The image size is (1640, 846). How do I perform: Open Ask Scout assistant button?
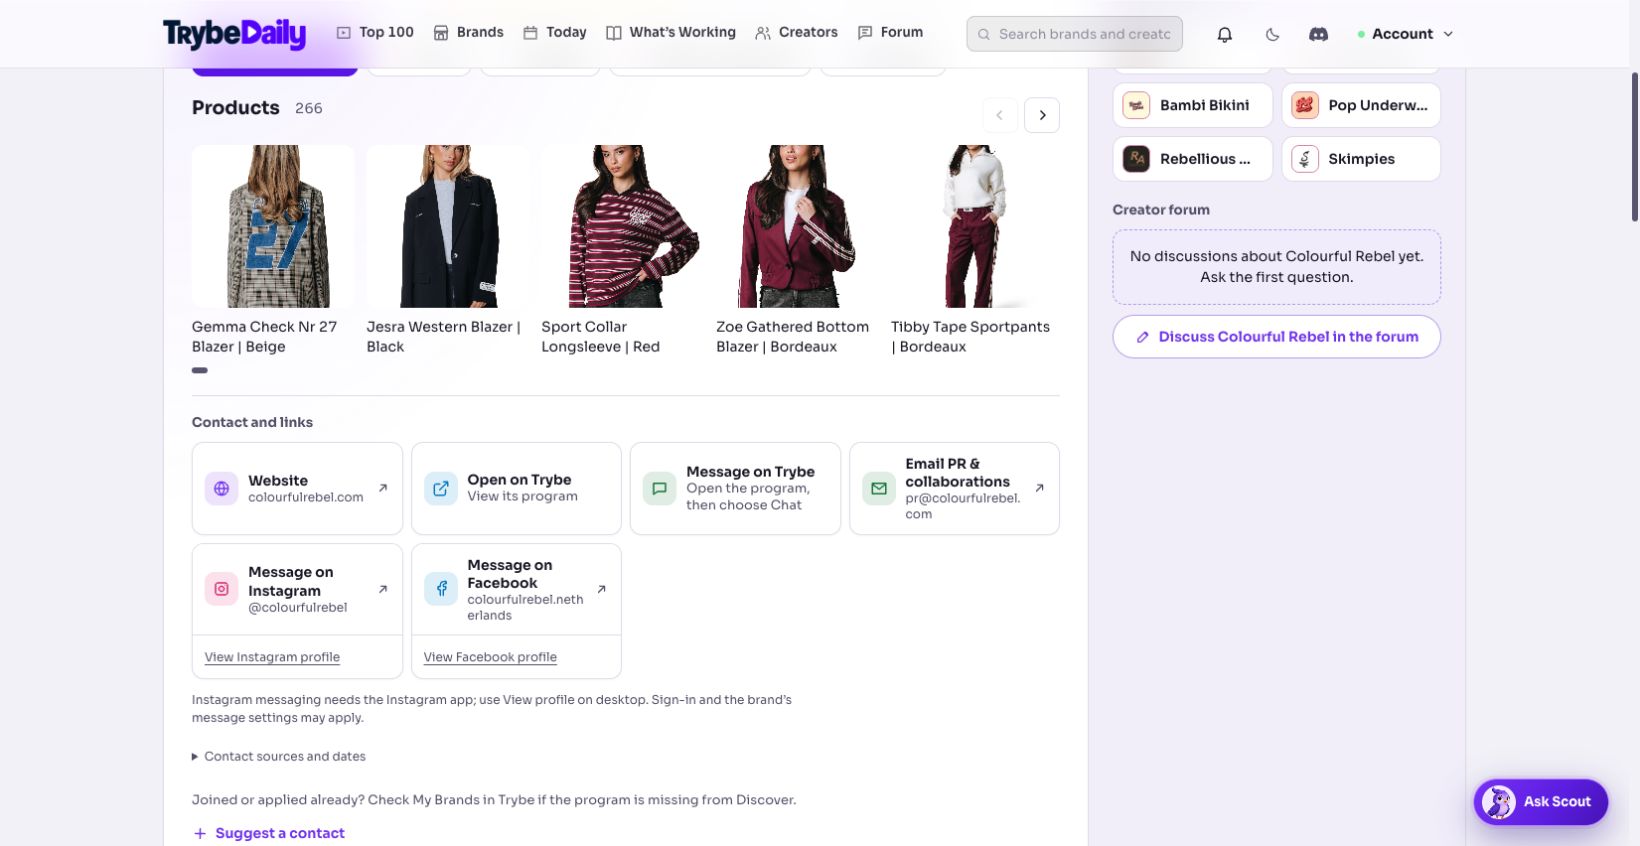click(1540, 802)
